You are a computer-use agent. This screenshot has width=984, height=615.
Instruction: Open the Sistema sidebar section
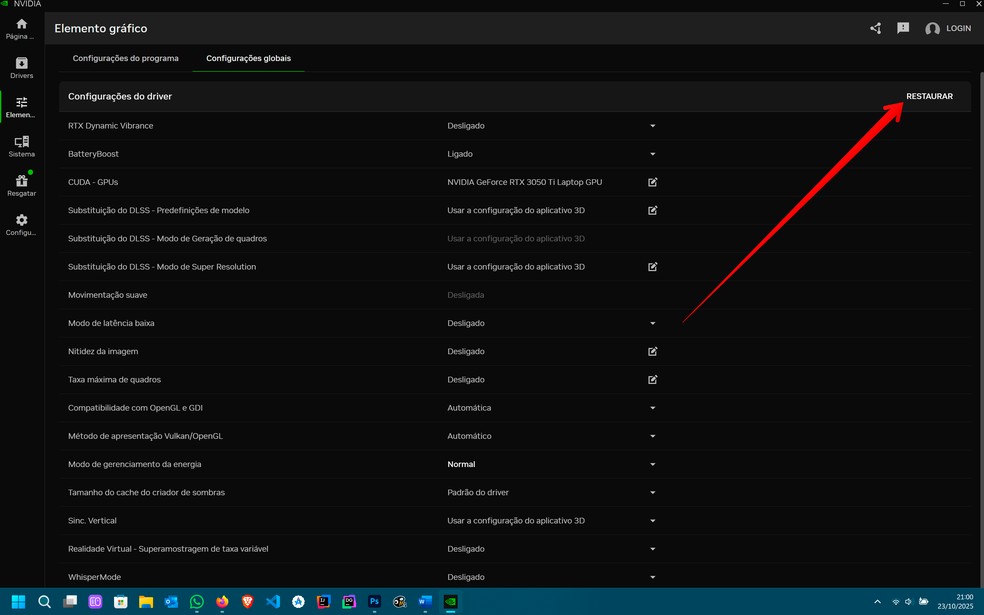(22, 146)
